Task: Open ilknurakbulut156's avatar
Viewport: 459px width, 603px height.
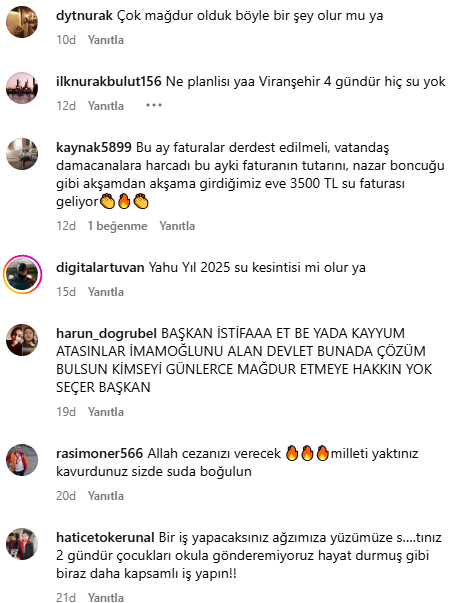Action: [22, 88]
